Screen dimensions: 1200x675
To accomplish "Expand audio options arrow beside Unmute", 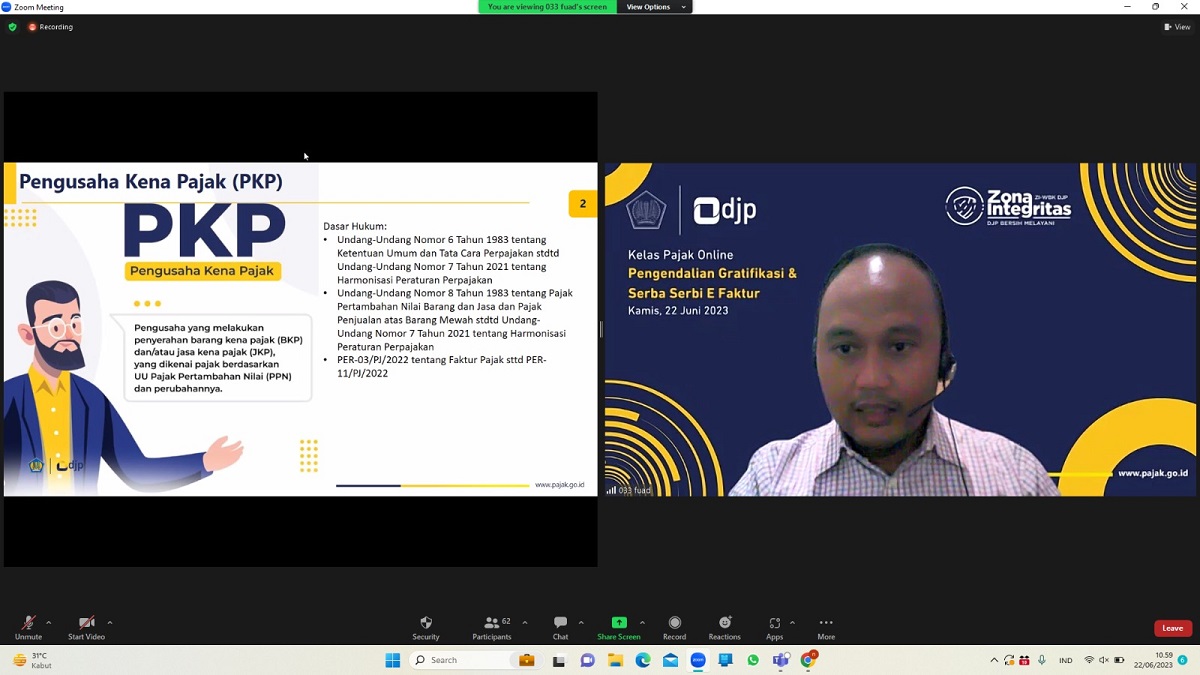I will pos(48,623).
